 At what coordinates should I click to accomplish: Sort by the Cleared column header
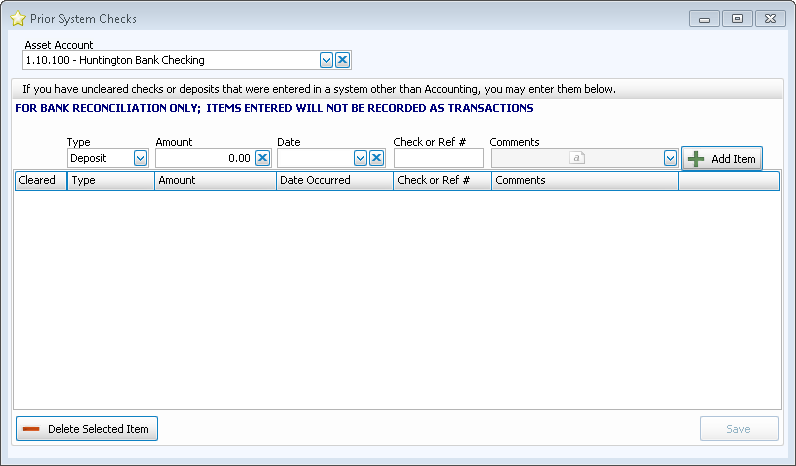(40, 181)
